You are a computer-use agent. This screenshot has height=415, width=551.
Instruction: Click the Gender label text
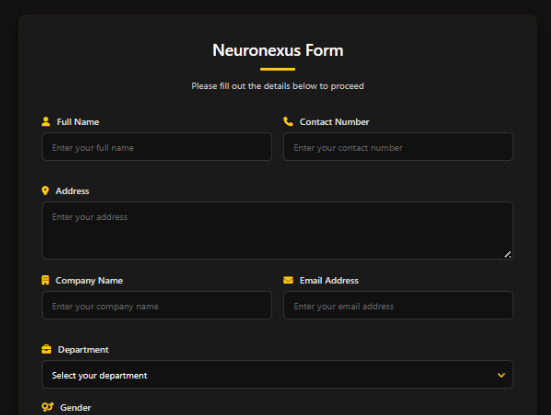pyautogui.click(x=76, y=408)
